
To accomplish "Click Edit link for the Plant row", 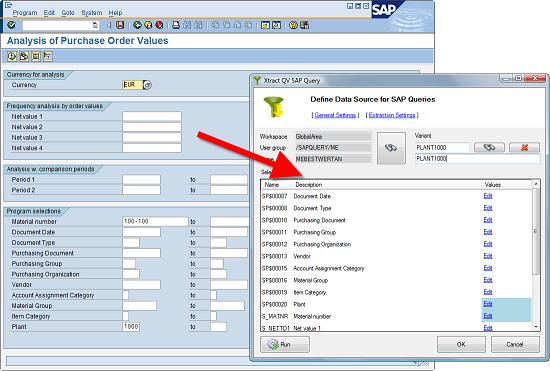I will point(488,304).
